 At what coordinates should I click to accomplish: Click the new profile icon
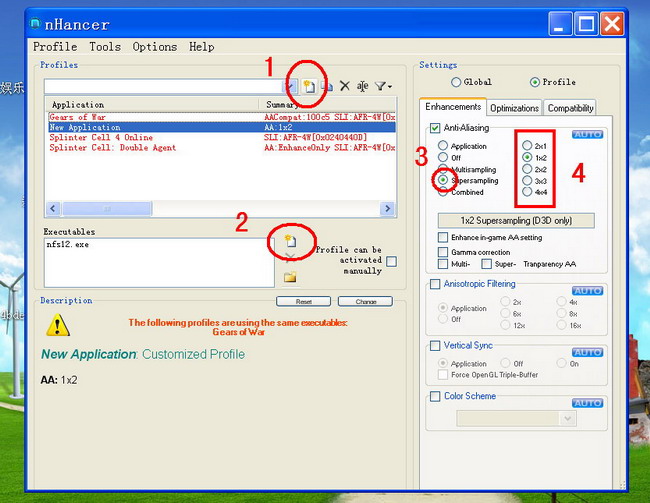[x=310, y=87]
